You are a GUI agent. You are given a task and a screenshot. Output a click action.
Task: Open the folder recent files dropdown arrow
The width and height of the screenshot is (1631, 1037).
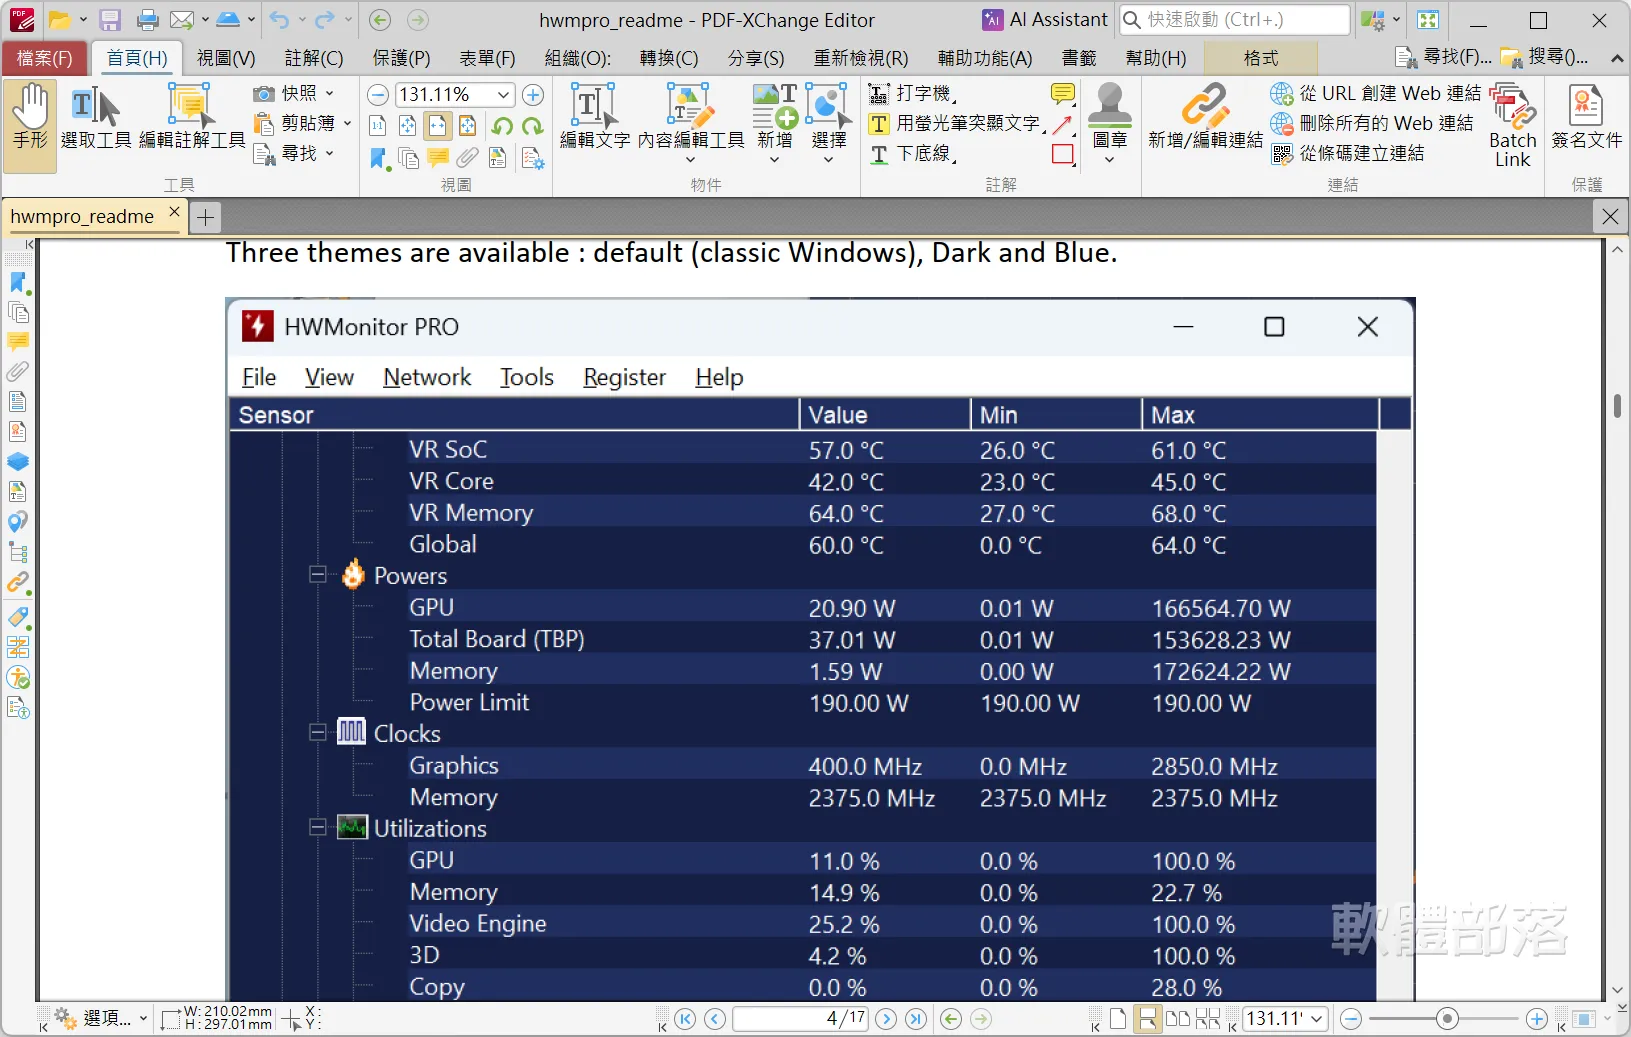tap(83, 20)
